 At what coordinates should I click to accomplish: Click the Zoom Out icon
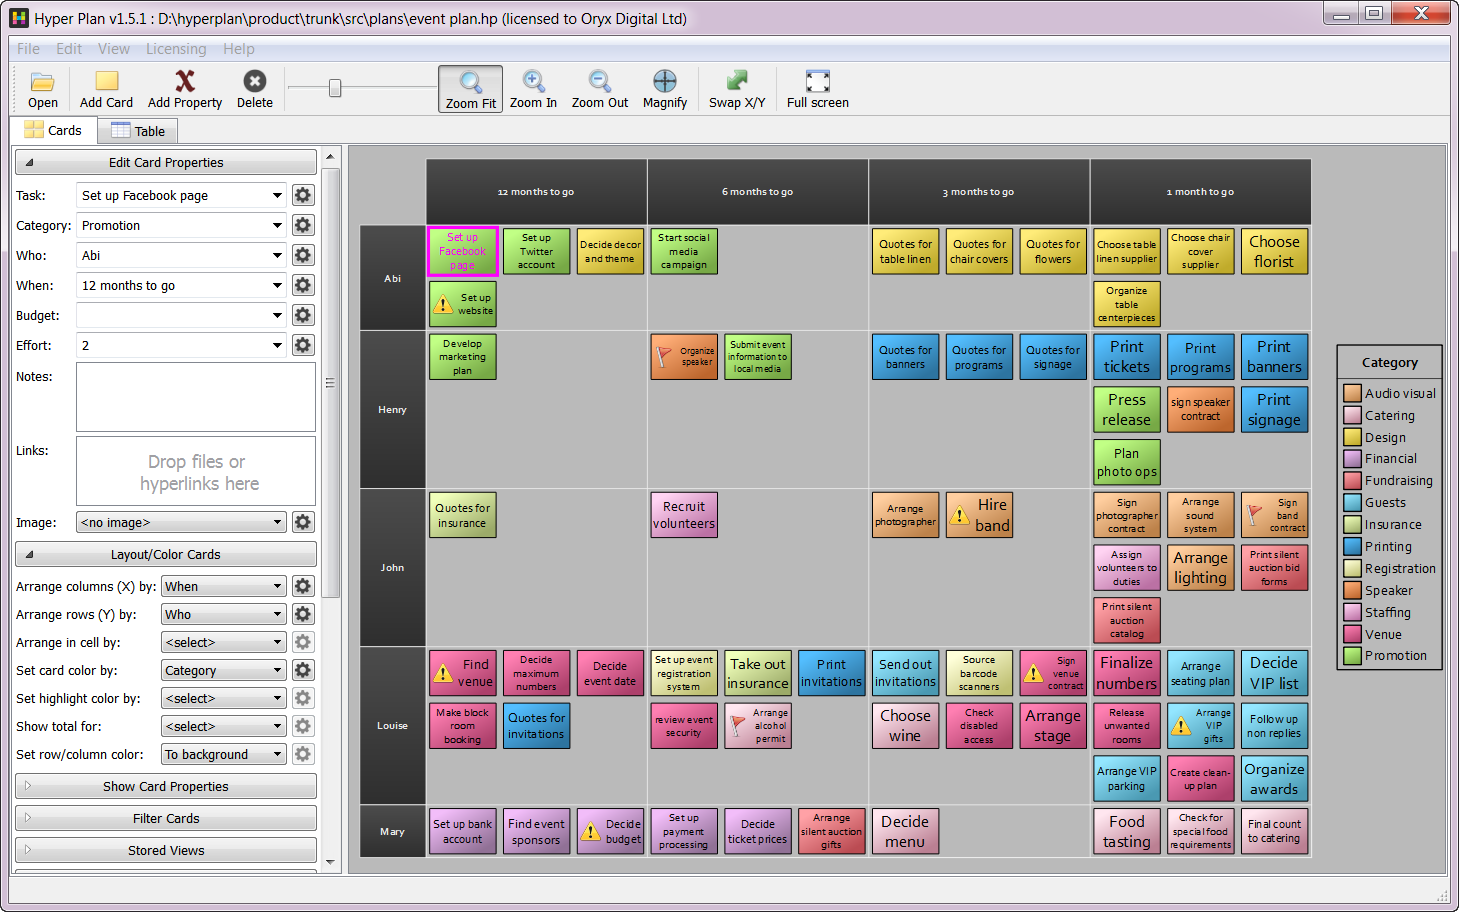click(x=599, y=82)
